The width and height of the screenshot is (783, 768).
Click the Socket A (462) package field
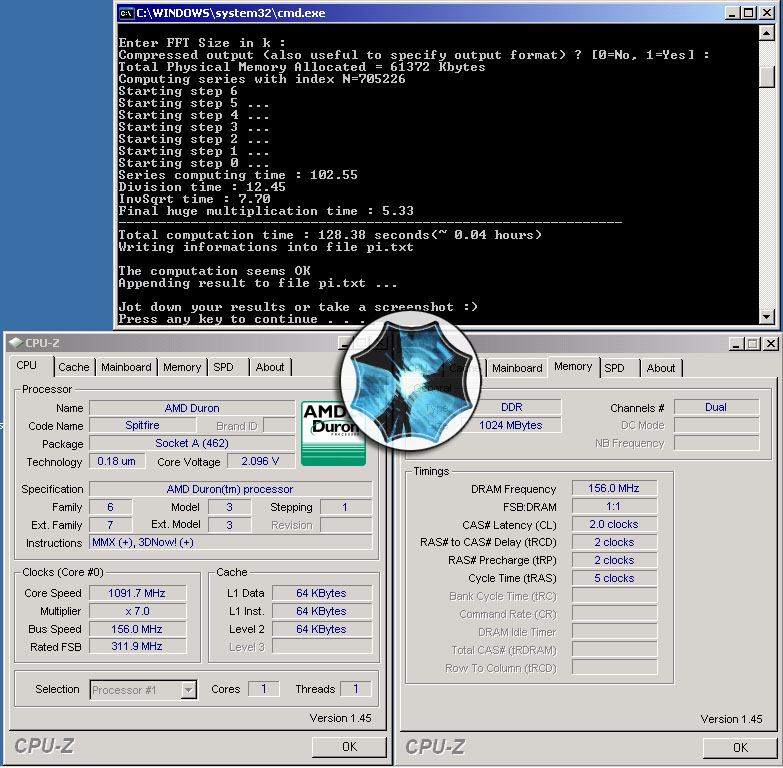[192, 443]
